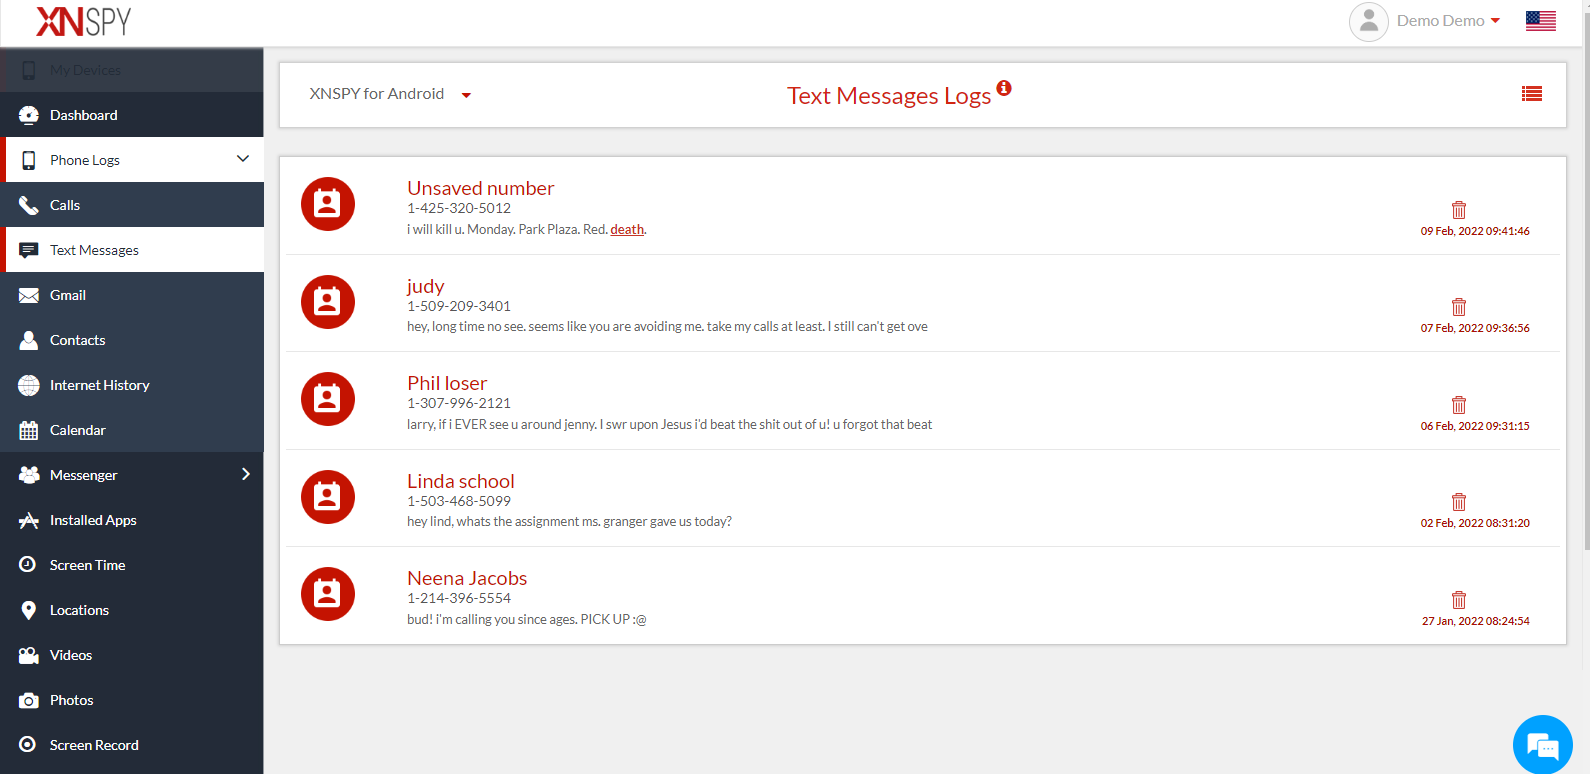The height and width of the screenshot is (774, 1590).
Task: Open the XNSPY for Android device dropdown
Action: 390,94
